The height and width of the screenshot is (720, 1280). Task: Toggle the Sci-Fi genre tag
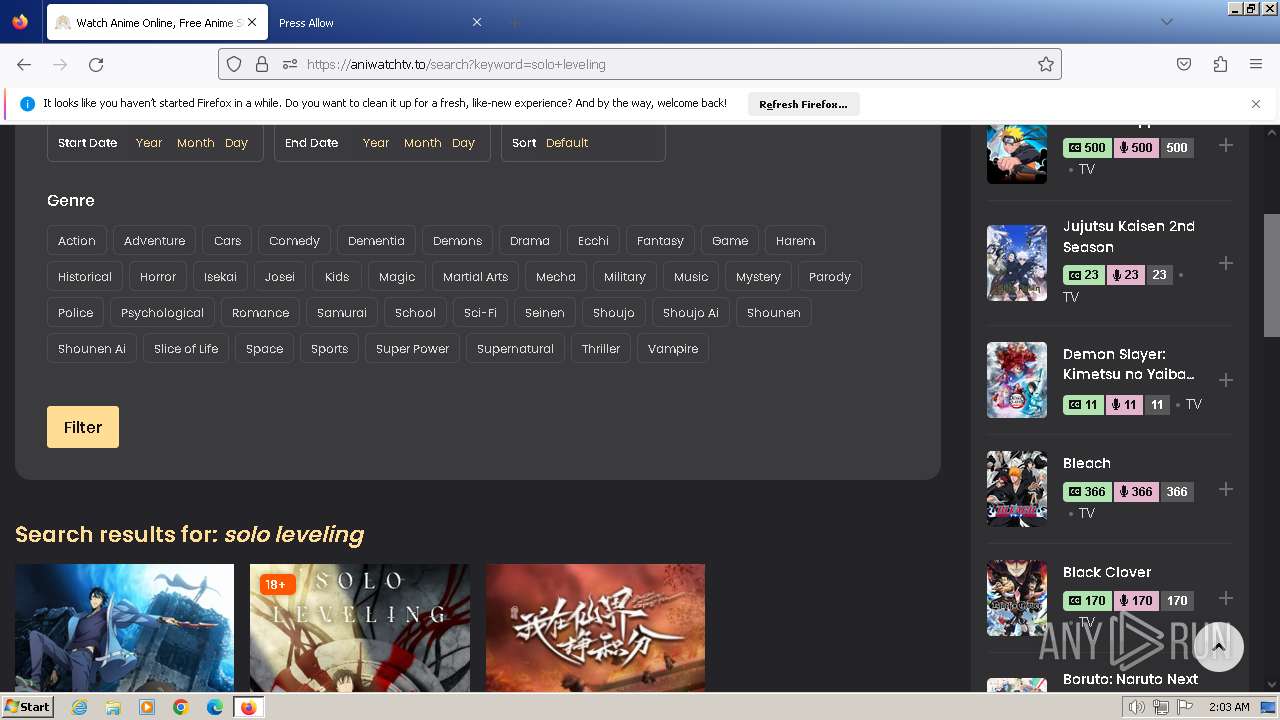(481, 313)
